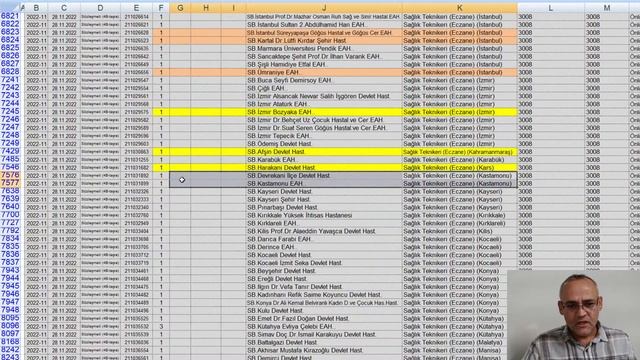Click cell 'SB Beyşehir Devlet Hast'

(x=324, y=271)
